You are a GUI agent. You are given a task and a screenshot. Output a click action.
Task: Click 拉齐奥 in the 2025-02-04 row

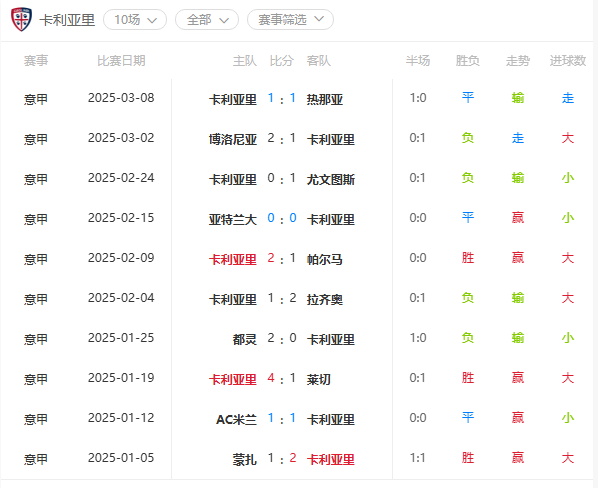325,300
